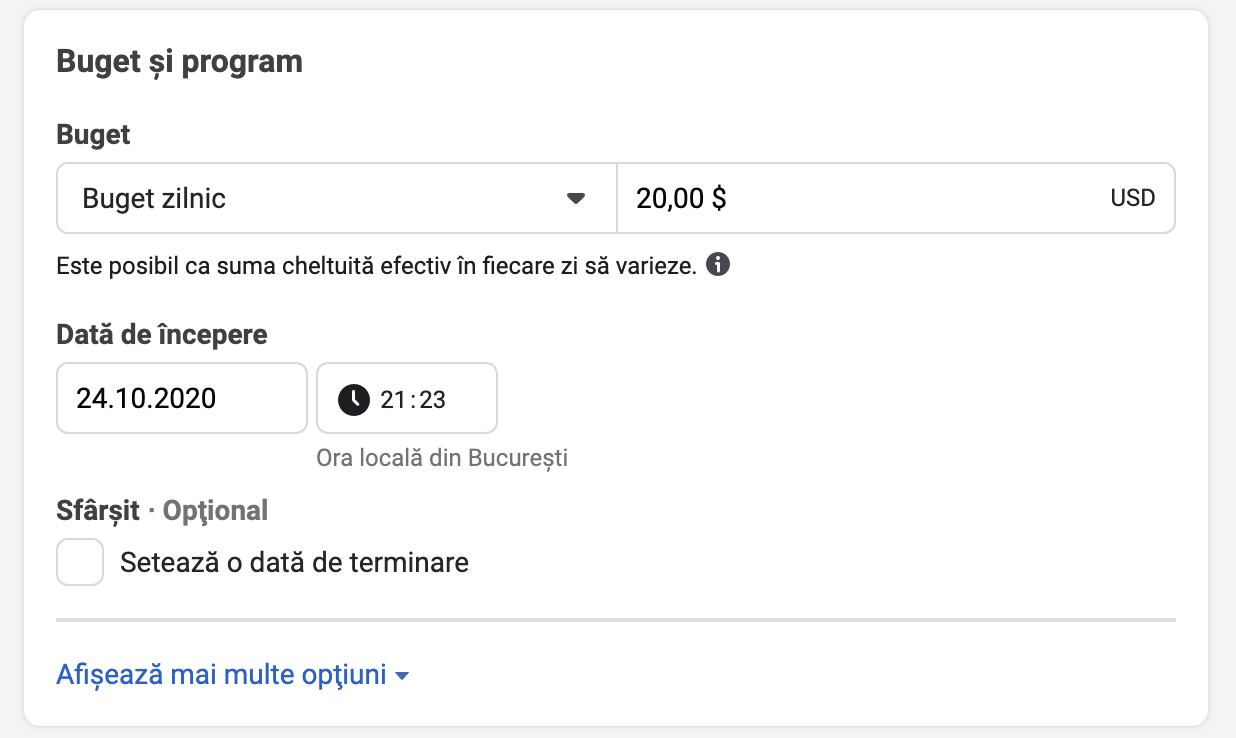Expand the arrow after 'Afișează mai multe opțiuni'
The width and height of the screenshot is (1236, 738).
click(402, 676)
